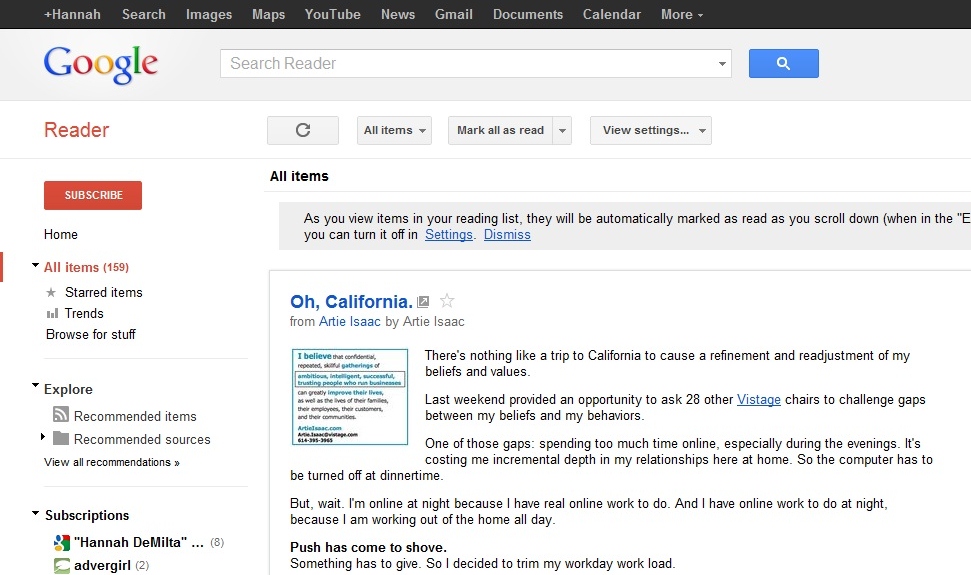Open the Mark all as read arrow menu
Image resolution: width=971 pixels, height=575 pixels.
click(x=562, y=130)
